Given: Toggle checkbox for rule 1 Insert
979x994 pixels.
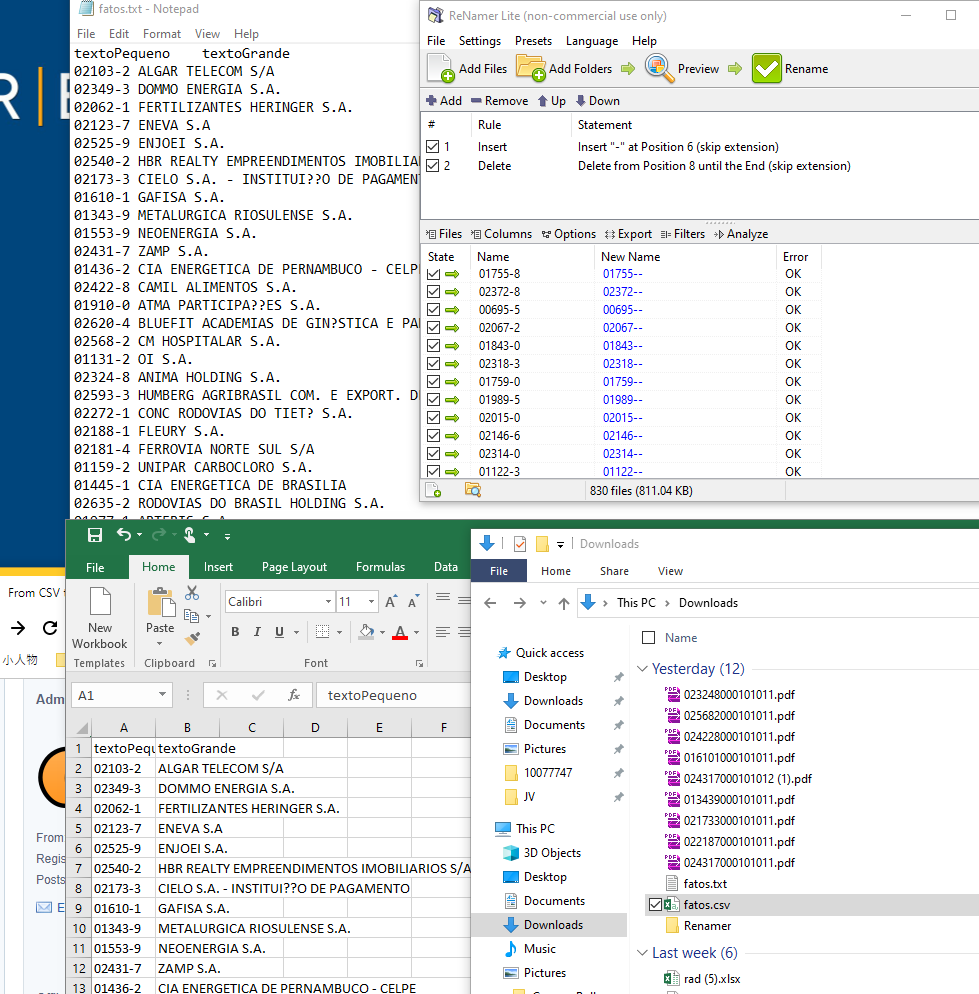Looking at the screenshot, I should (433, 147).
